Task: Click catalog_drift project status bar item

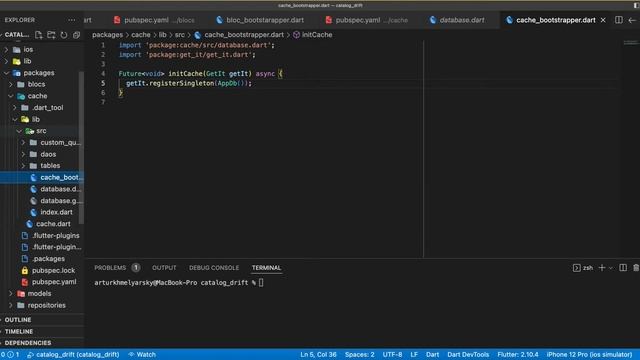Action: [73, 355]
